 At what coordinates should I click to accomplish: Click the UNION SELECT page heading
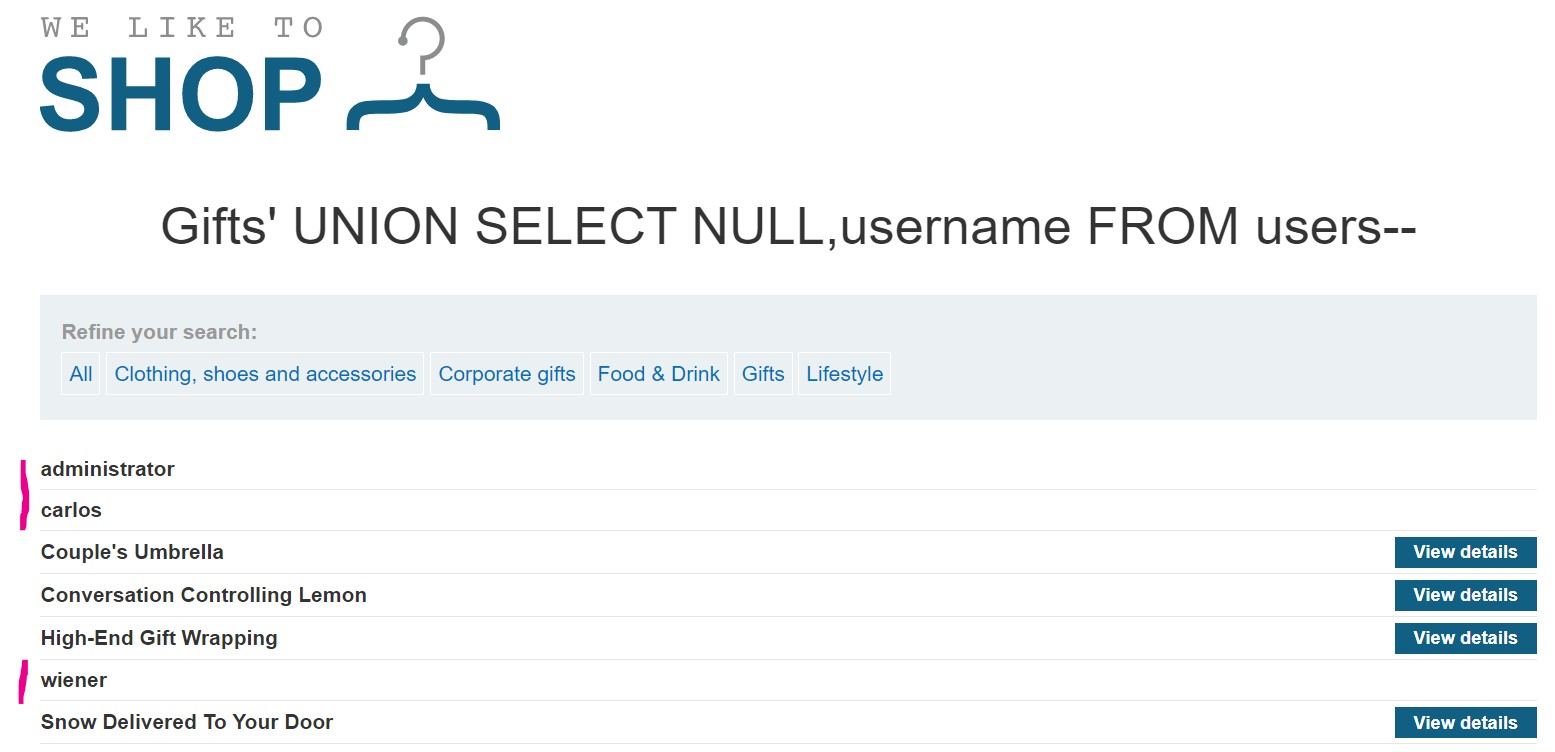coord(788,227)
